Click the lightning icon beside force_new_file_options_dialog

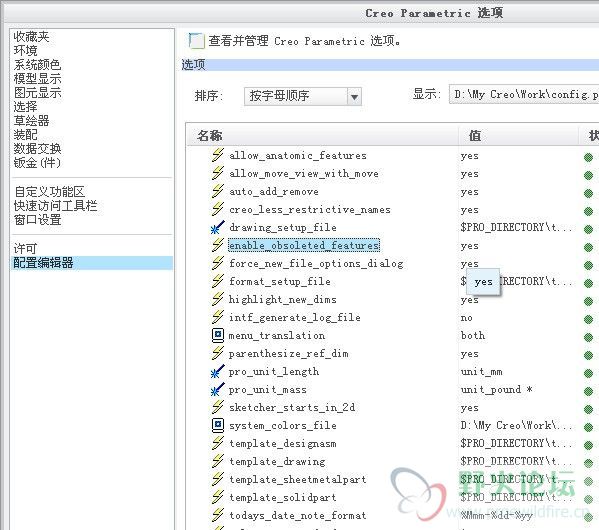point(218,263)
